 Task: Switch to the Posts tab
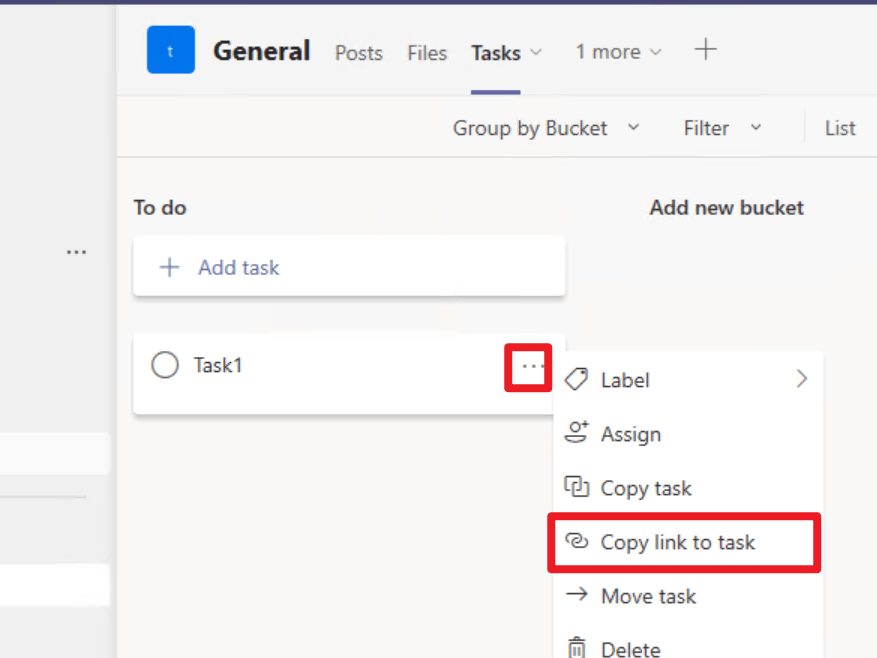[x=359, y=53]
